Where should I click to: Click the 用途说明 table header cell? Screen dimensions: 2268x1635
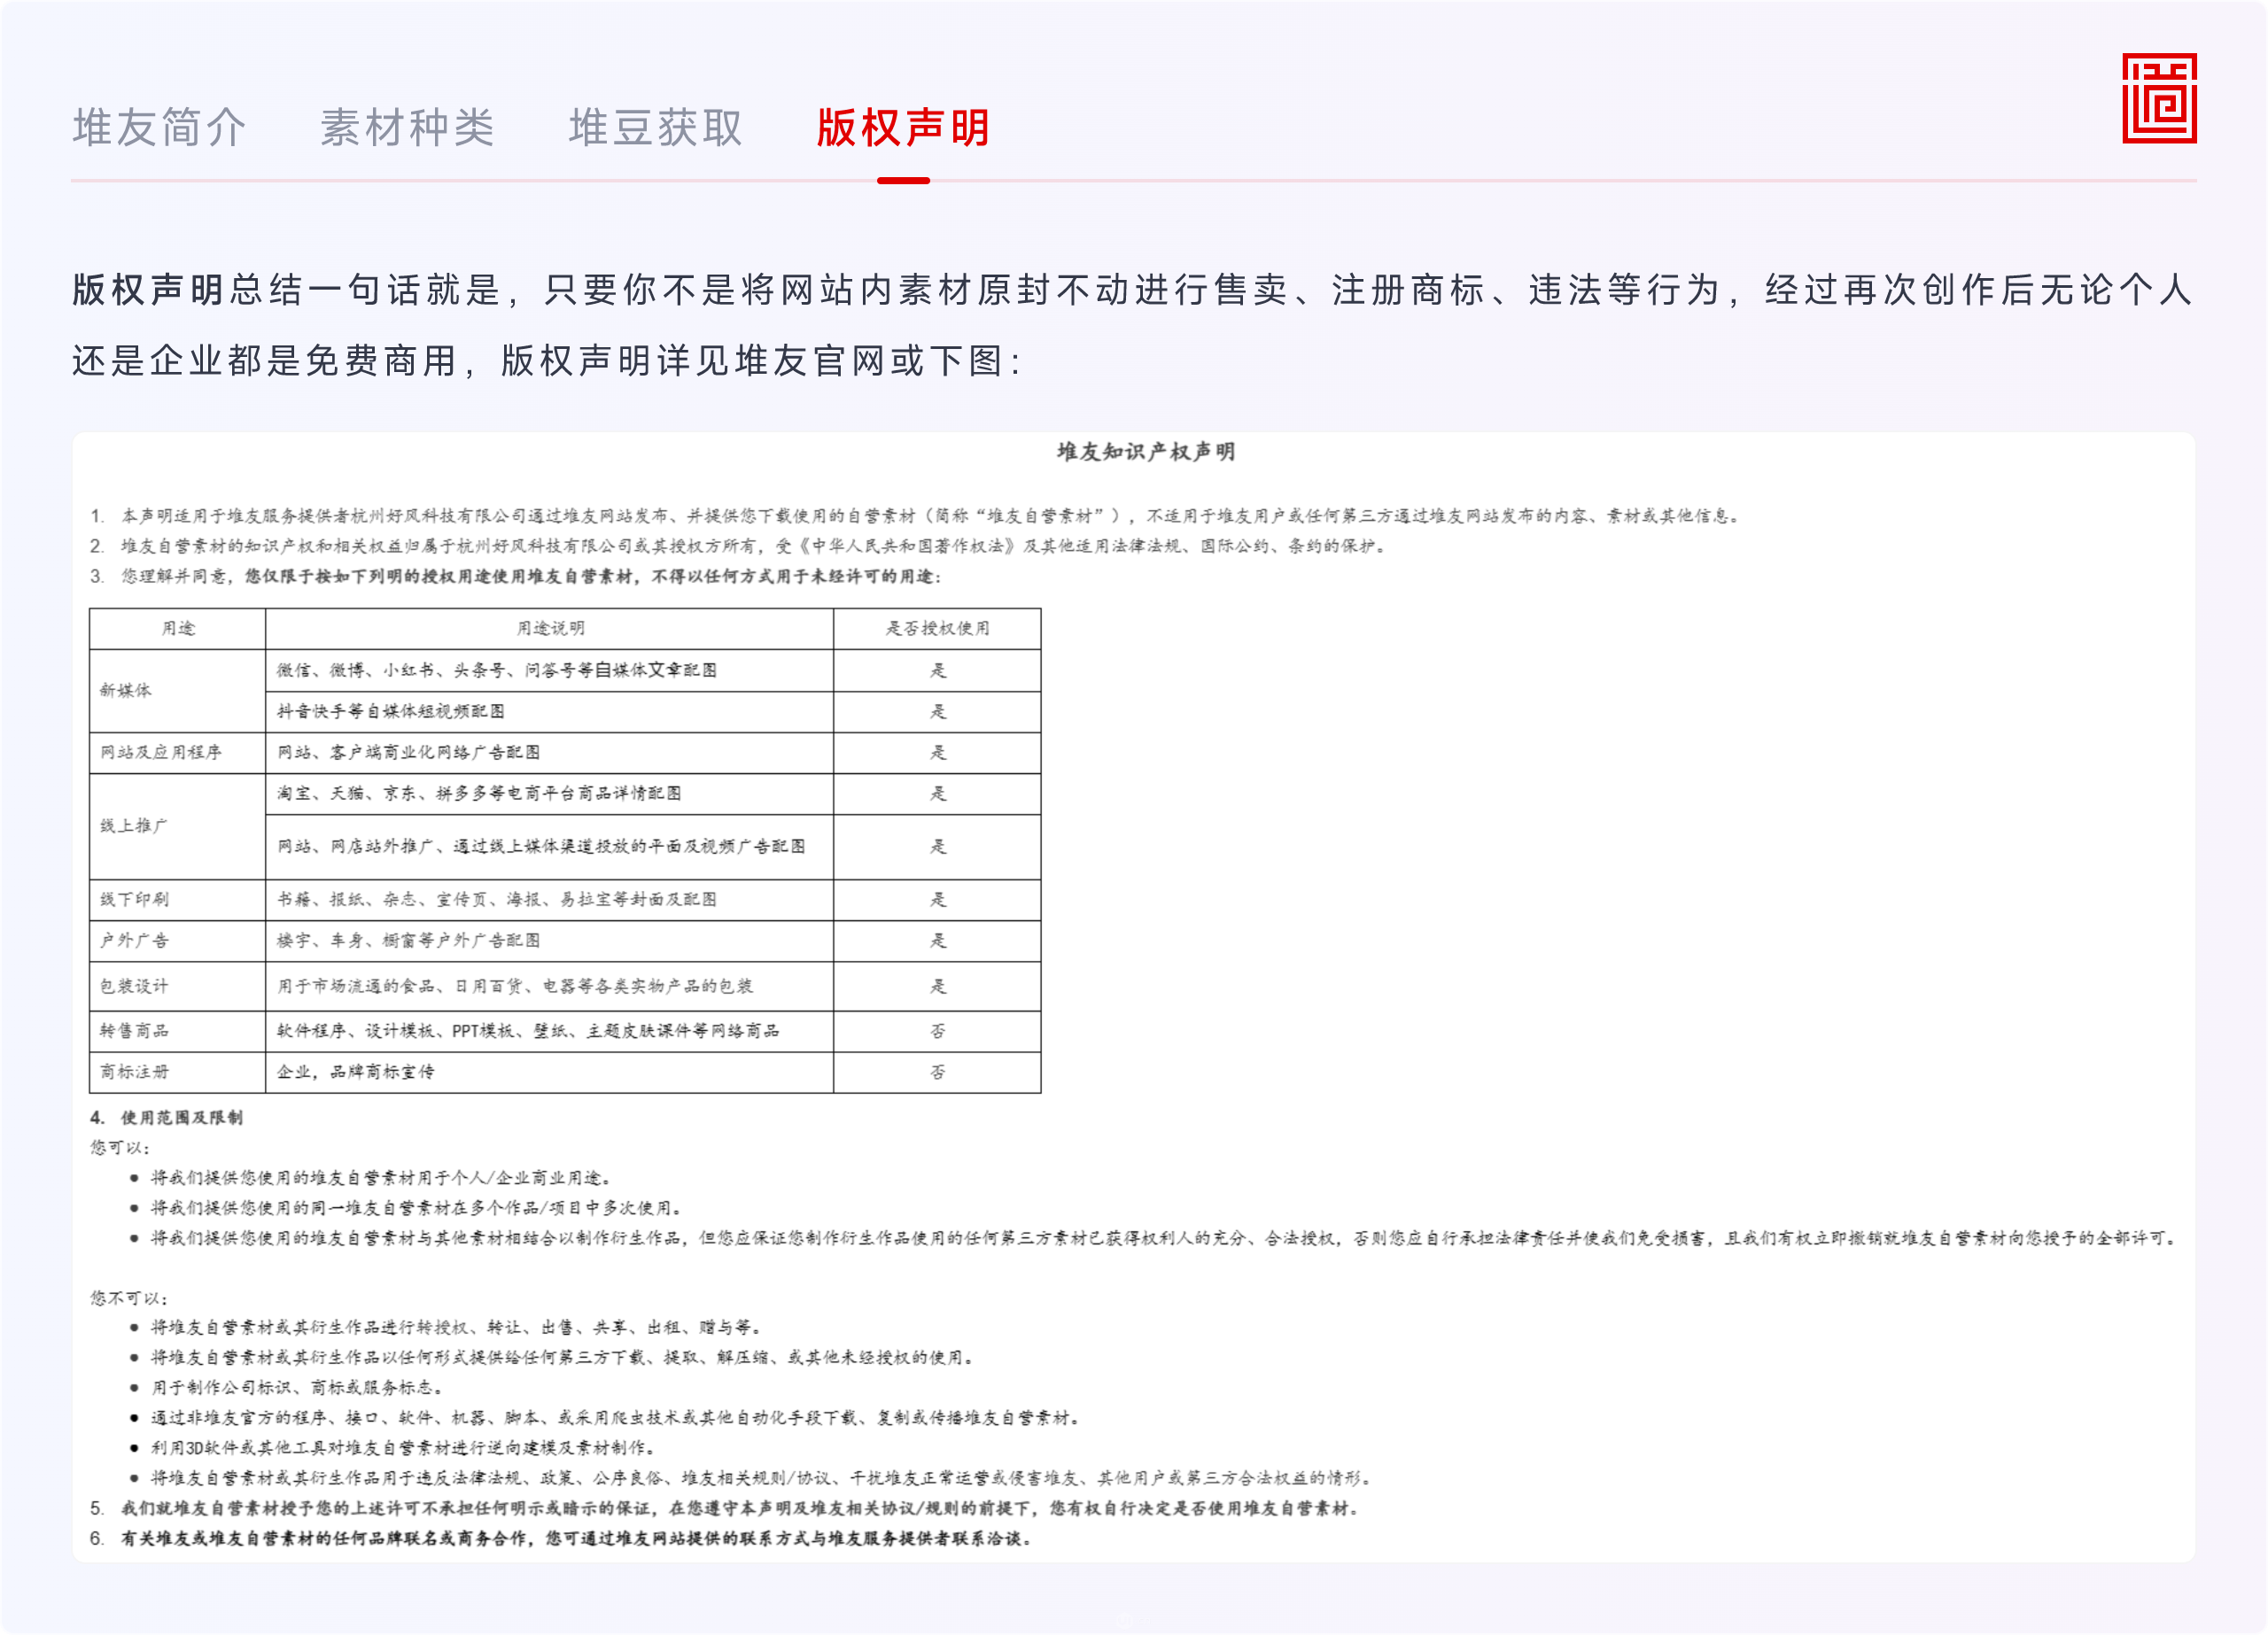click(550, 628)
